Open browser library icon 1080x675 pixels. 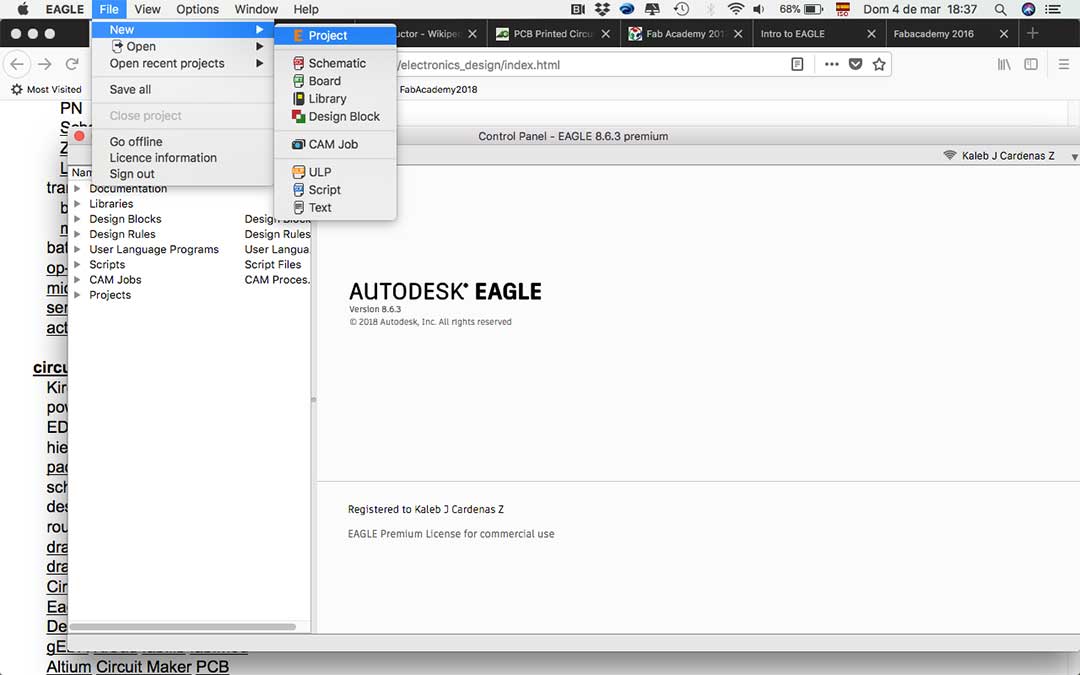[1004, 64]
